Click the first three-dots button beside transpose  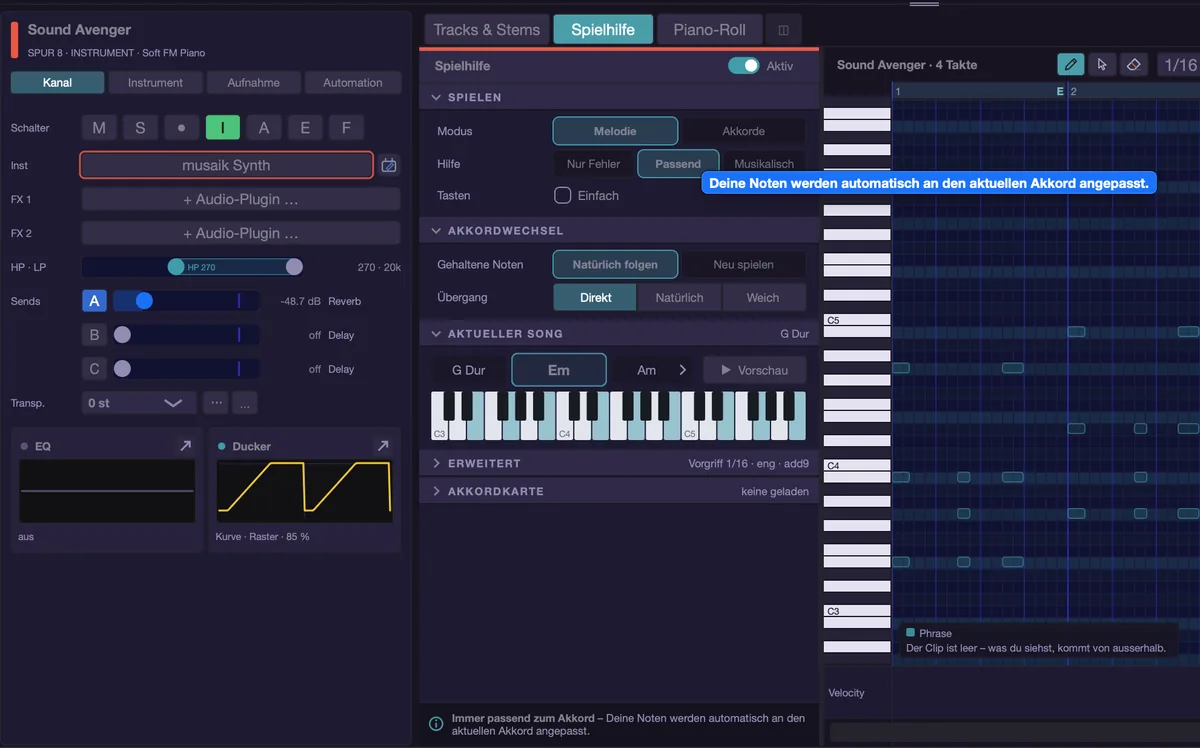point(215,403)
